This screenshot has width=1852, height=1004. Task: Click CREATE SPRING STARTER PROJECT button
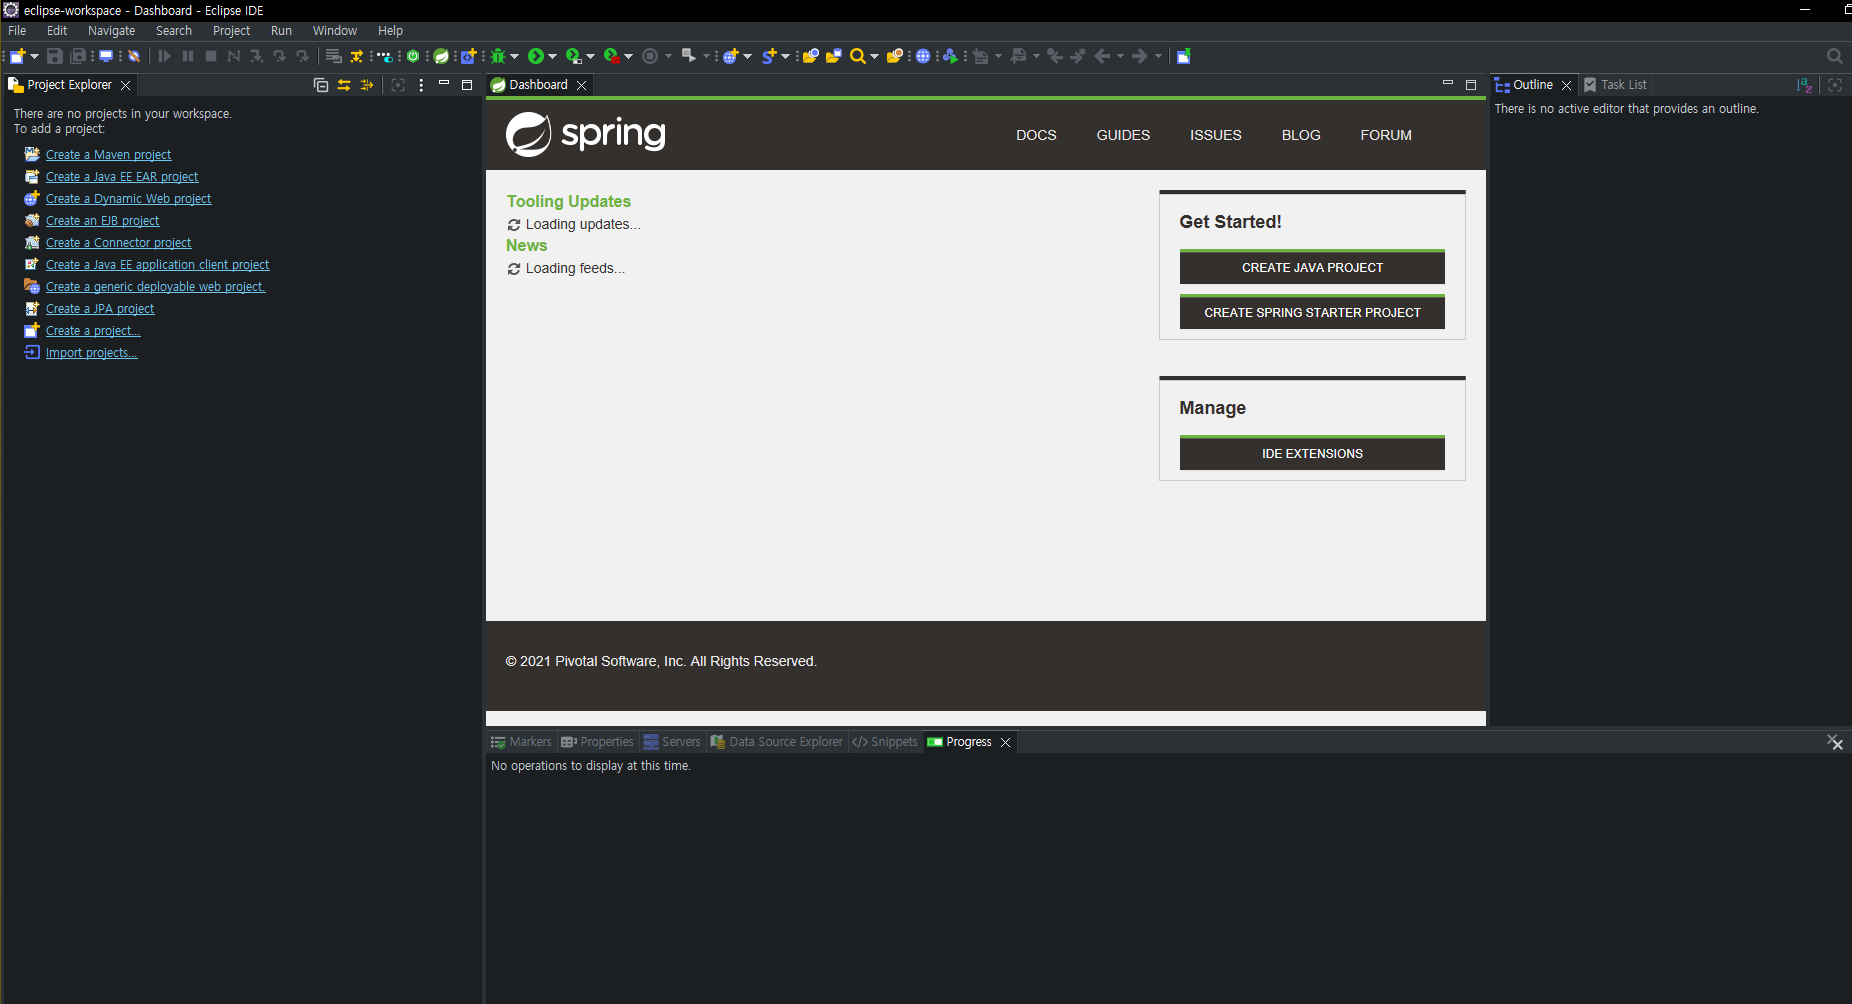coord(1312,312)
